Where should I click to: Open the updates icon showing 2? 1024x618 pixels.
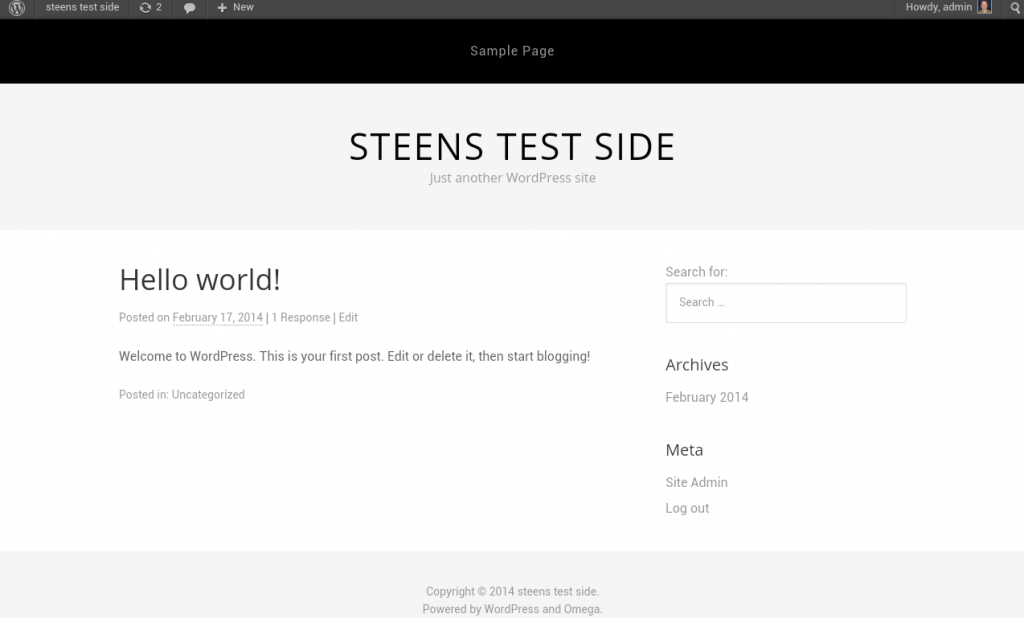pos(151,8)
